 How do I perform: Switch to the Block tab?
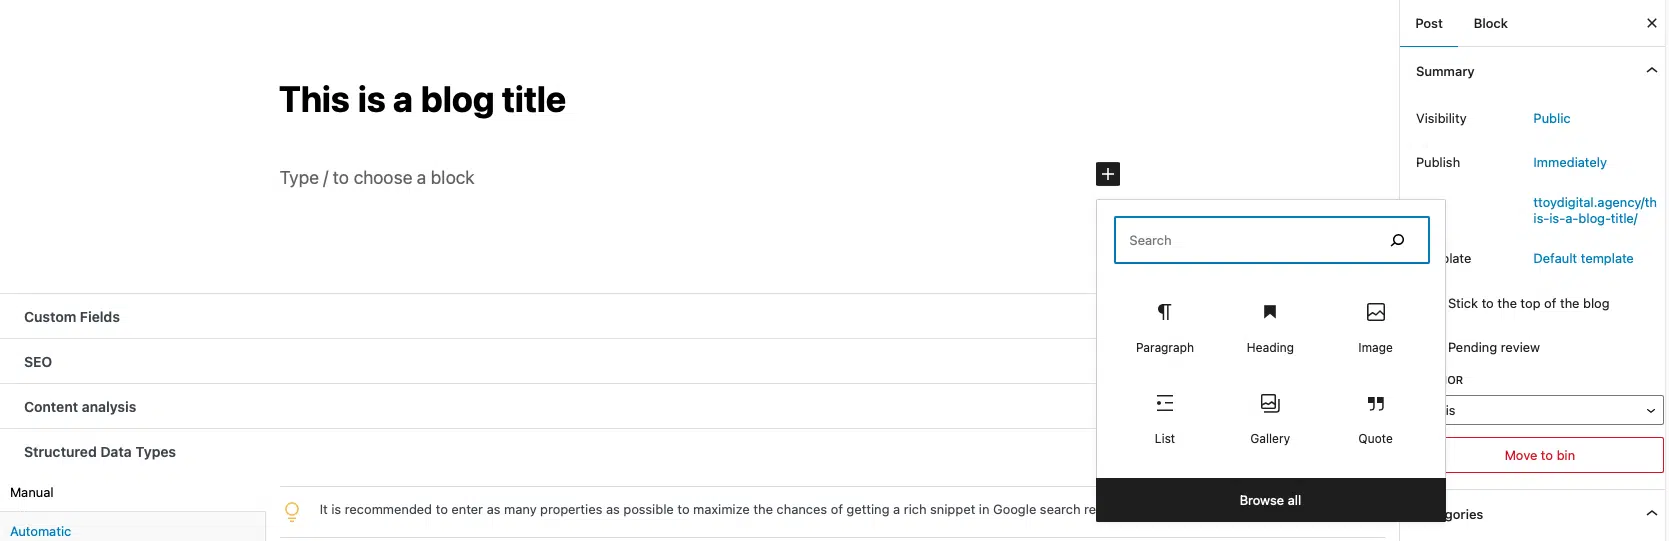click(1490, 23)
